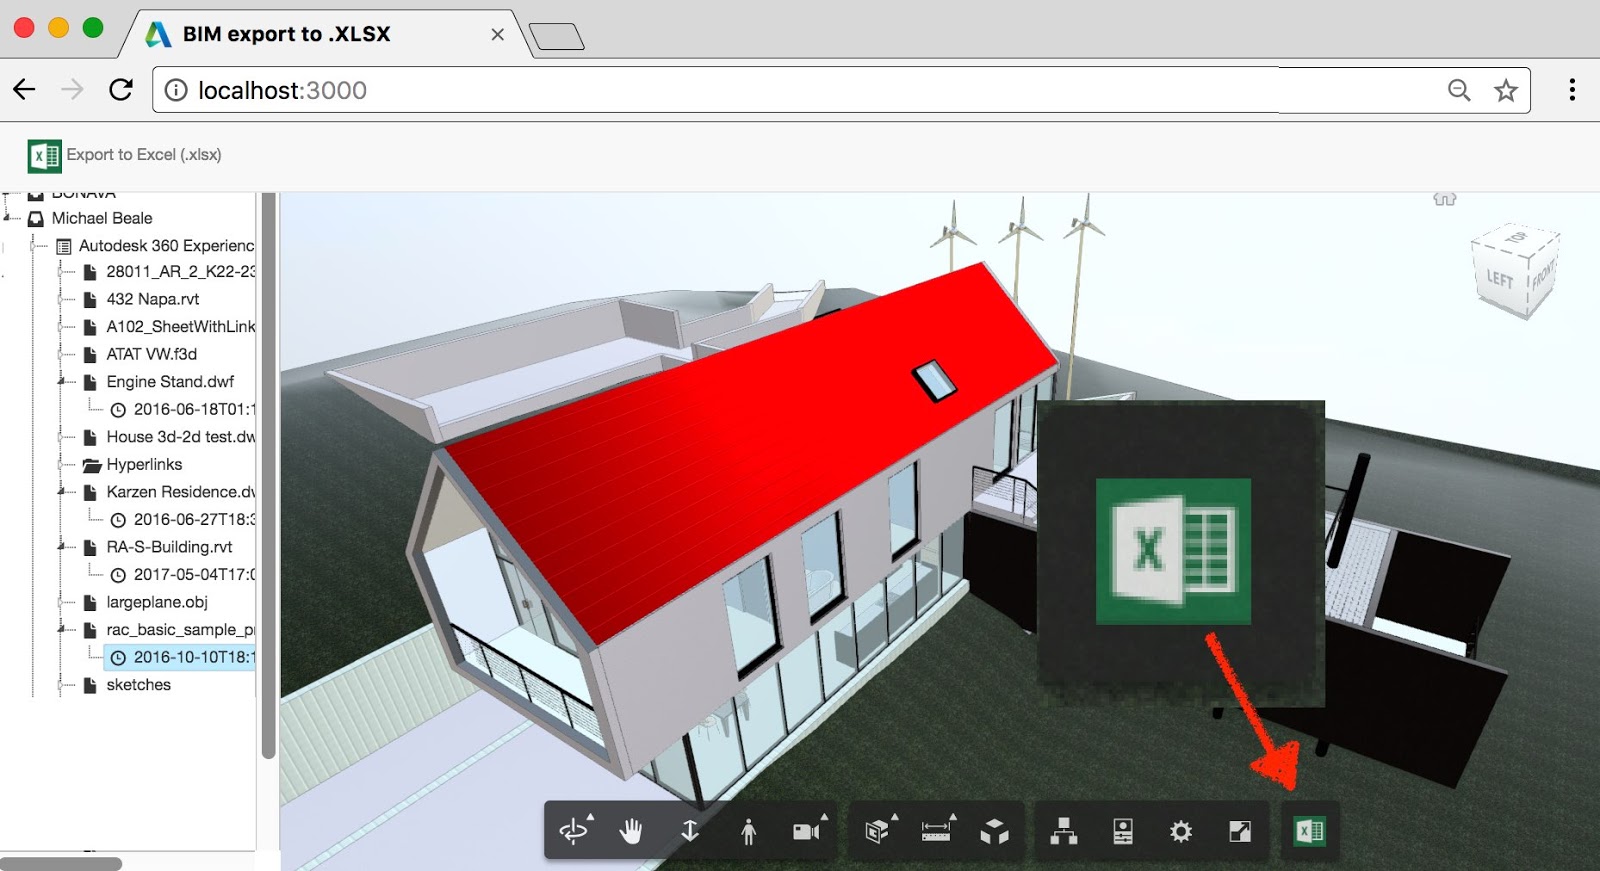Image resolution: width=1600 pixels, height=871 pixels.
Task: Bookmark page with the star icon
Action: [x=1506, y=90]
